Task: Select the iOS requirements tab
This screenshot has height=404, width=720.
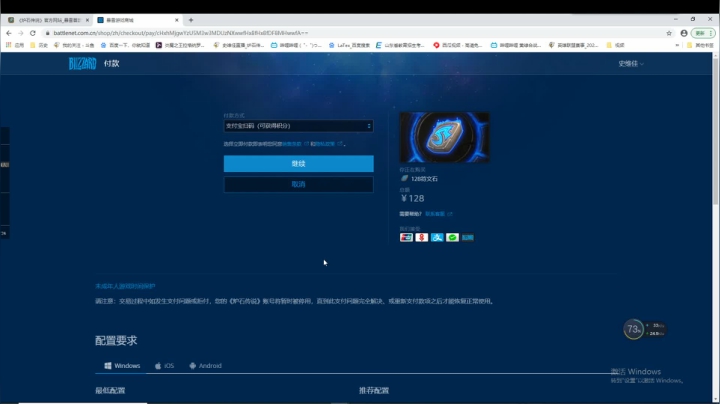Action: pyautogui.click(x=164, y=365)
